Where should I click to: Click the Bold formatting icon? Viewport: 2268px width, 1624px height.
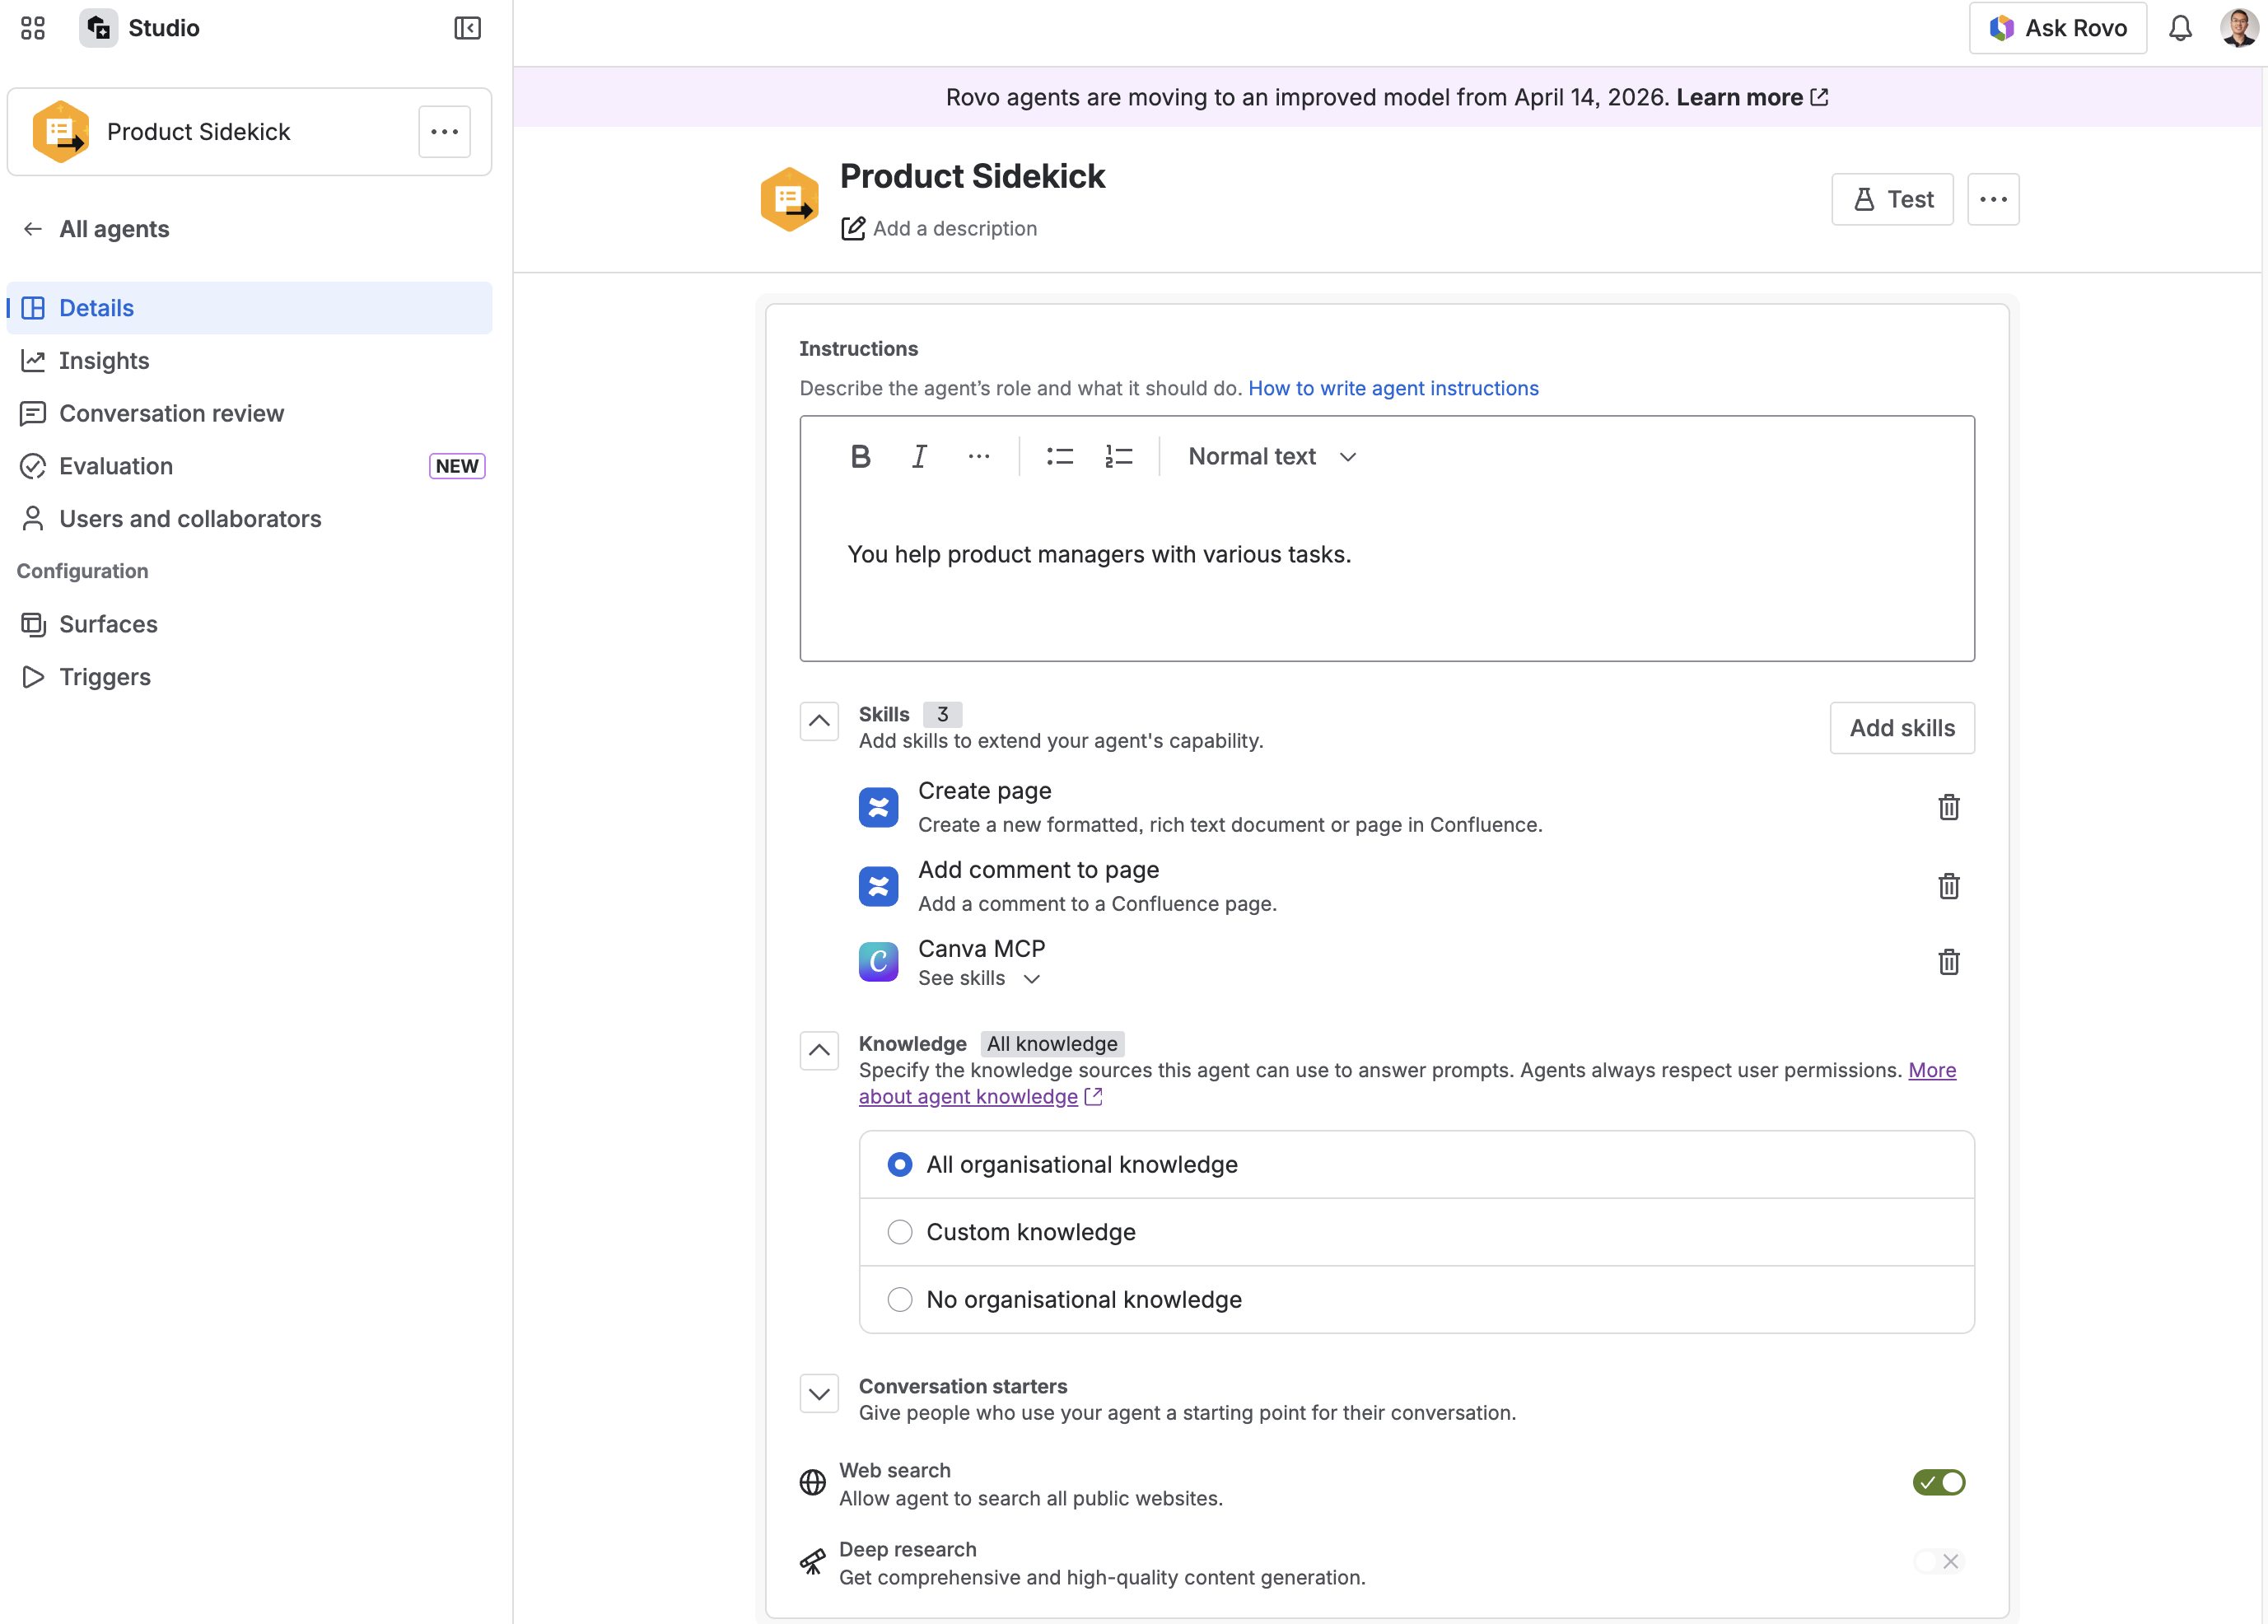click(x=860, y=457)
